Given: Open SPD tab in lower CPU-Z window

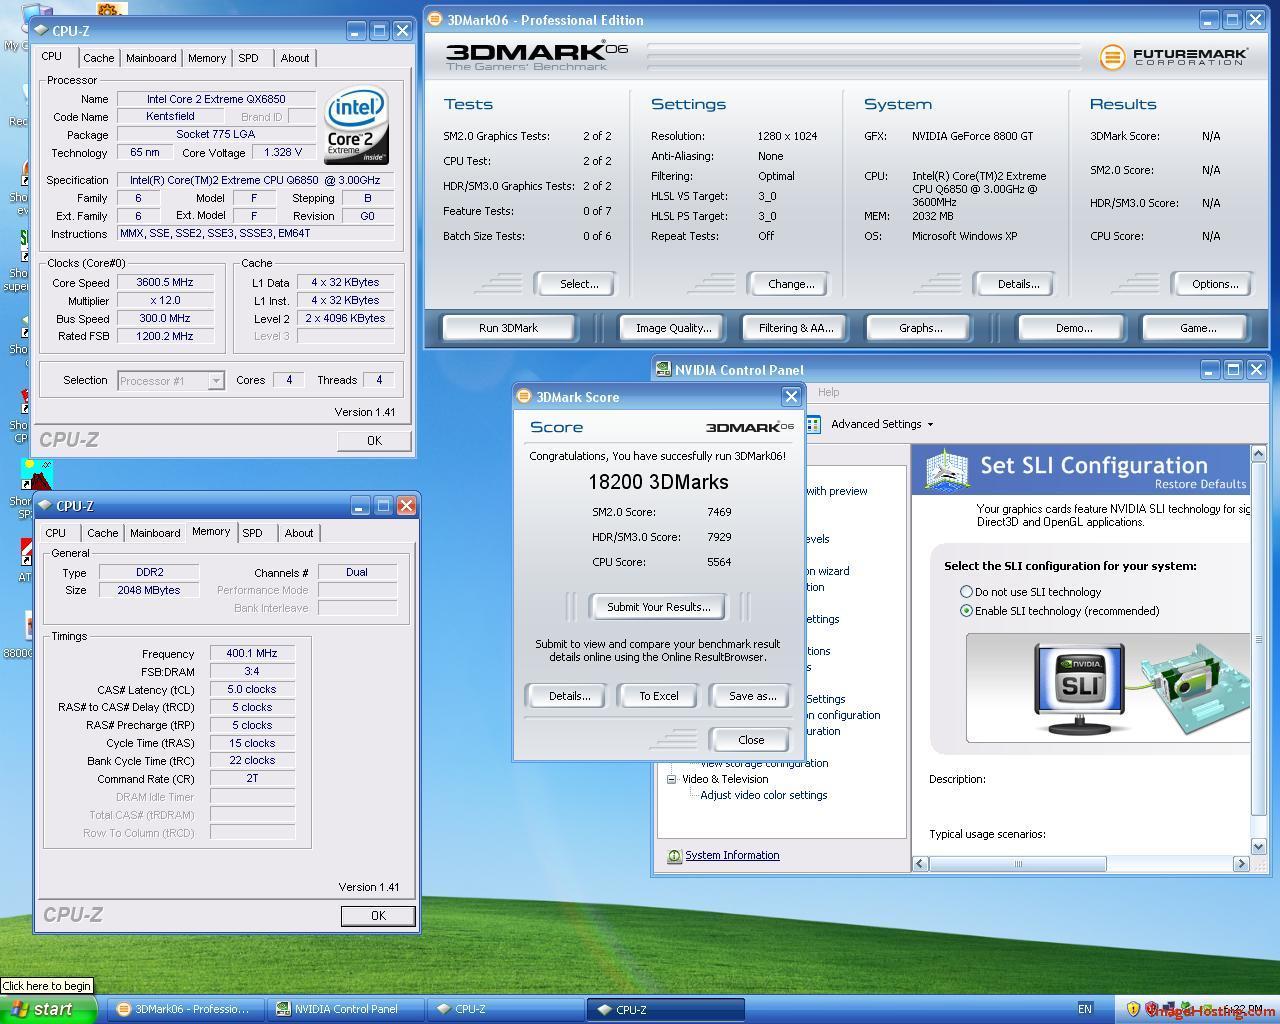Looking at the screenshot, I should (253, 533).
